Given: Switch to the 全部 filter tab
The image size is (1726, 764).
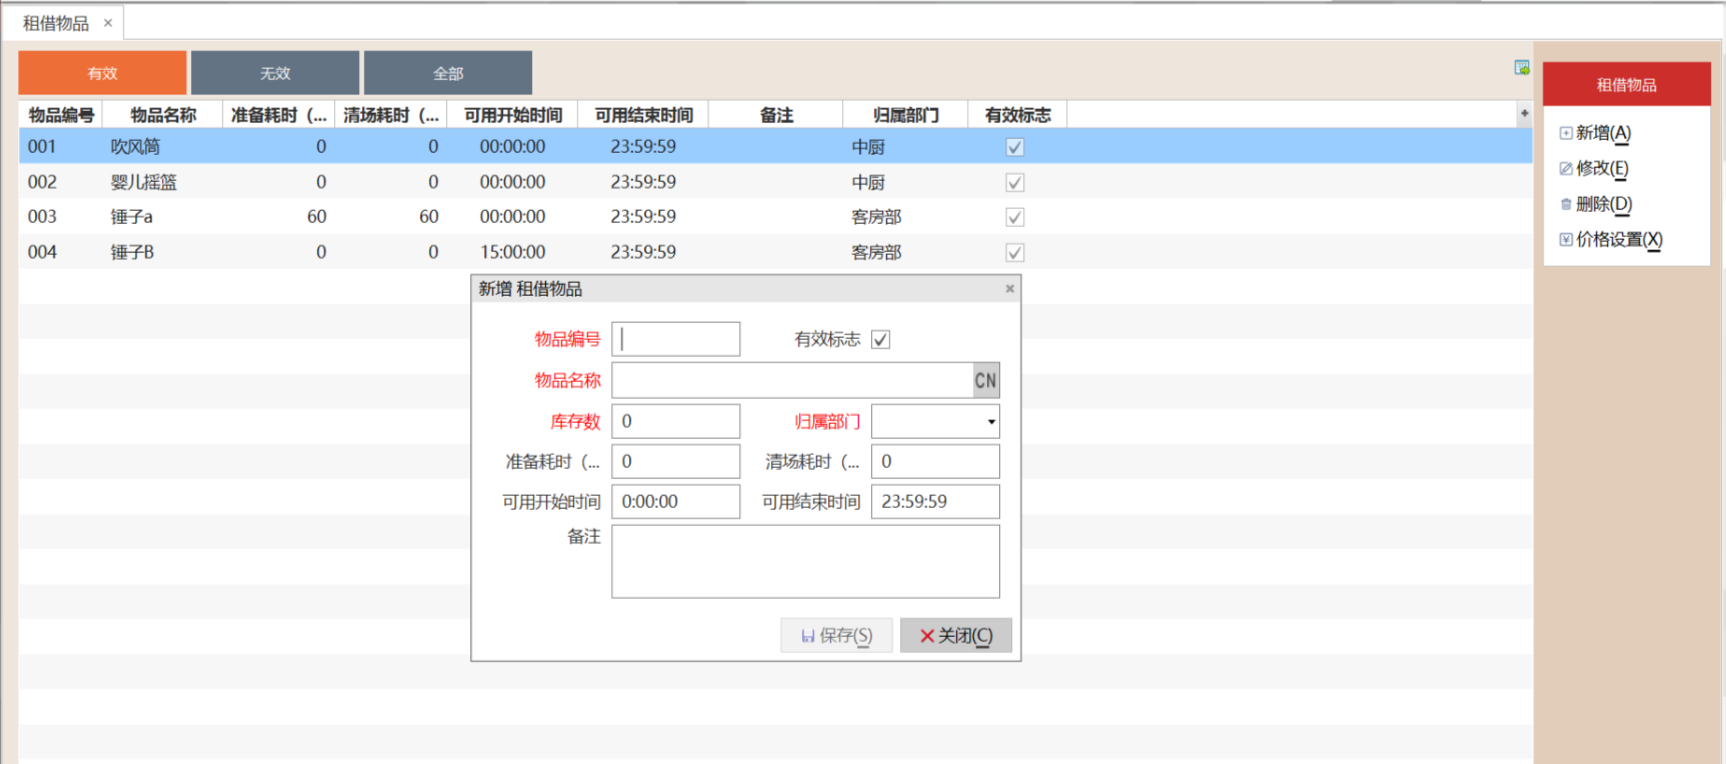Looking at the screenshot, I should [x=448, y=73].
